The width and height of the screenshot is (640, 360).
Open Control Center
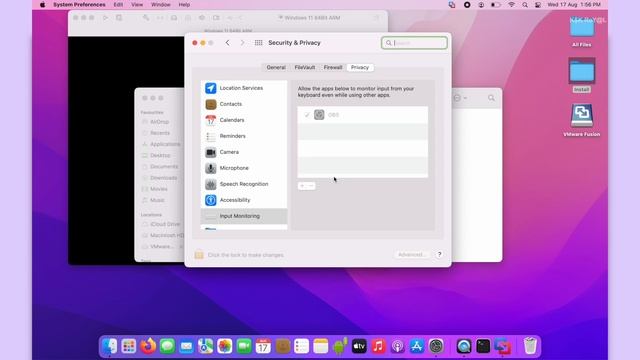click(x=538, y=5)
